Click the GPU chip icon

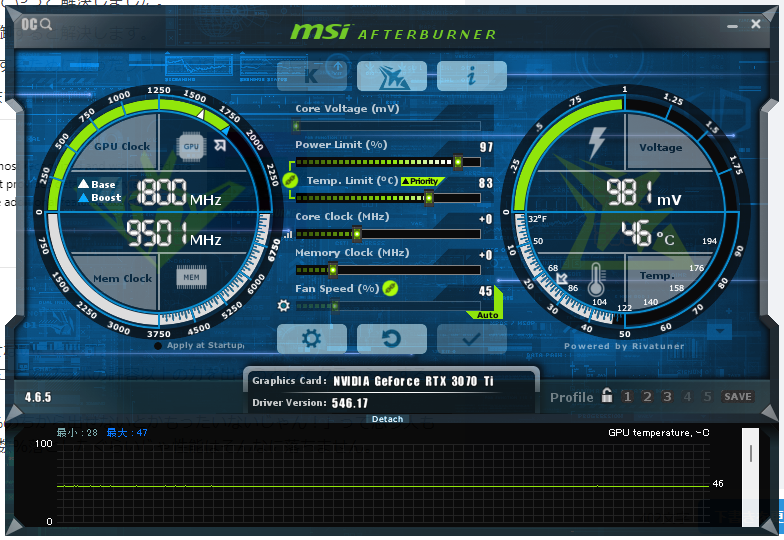pyautogui.click(x=191, y=146)
